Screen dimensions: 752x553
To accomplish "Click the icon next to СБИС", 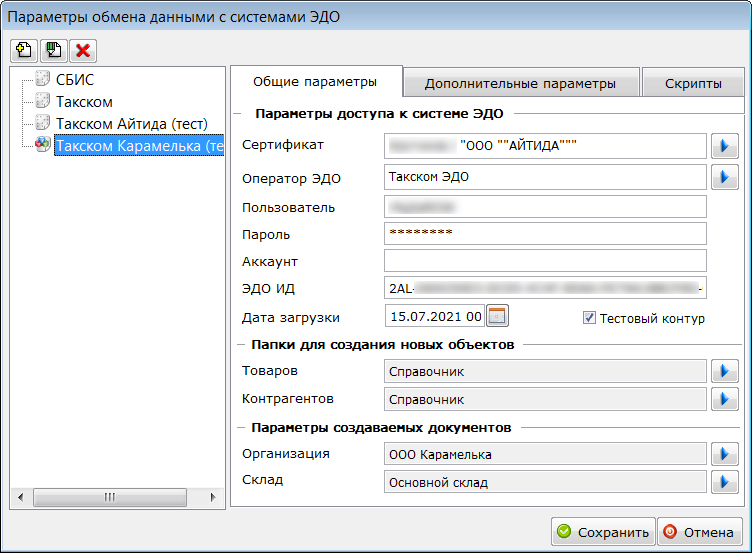I will pyautogui.click(x=43, y=79).
